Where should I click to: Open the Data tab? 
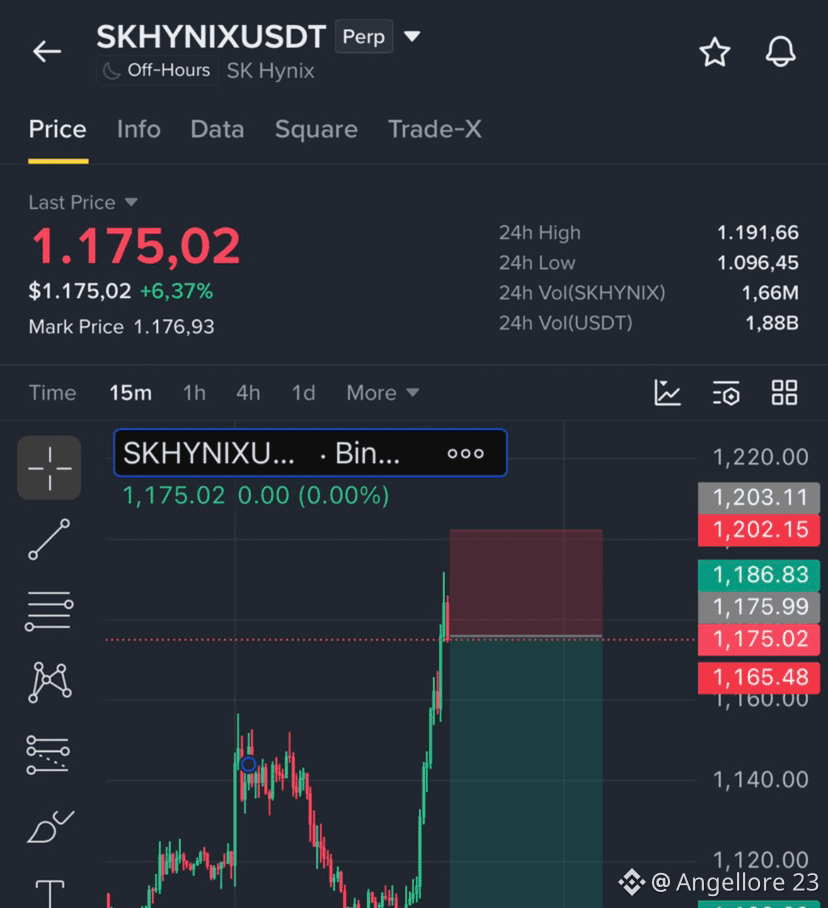pos(217,129)
